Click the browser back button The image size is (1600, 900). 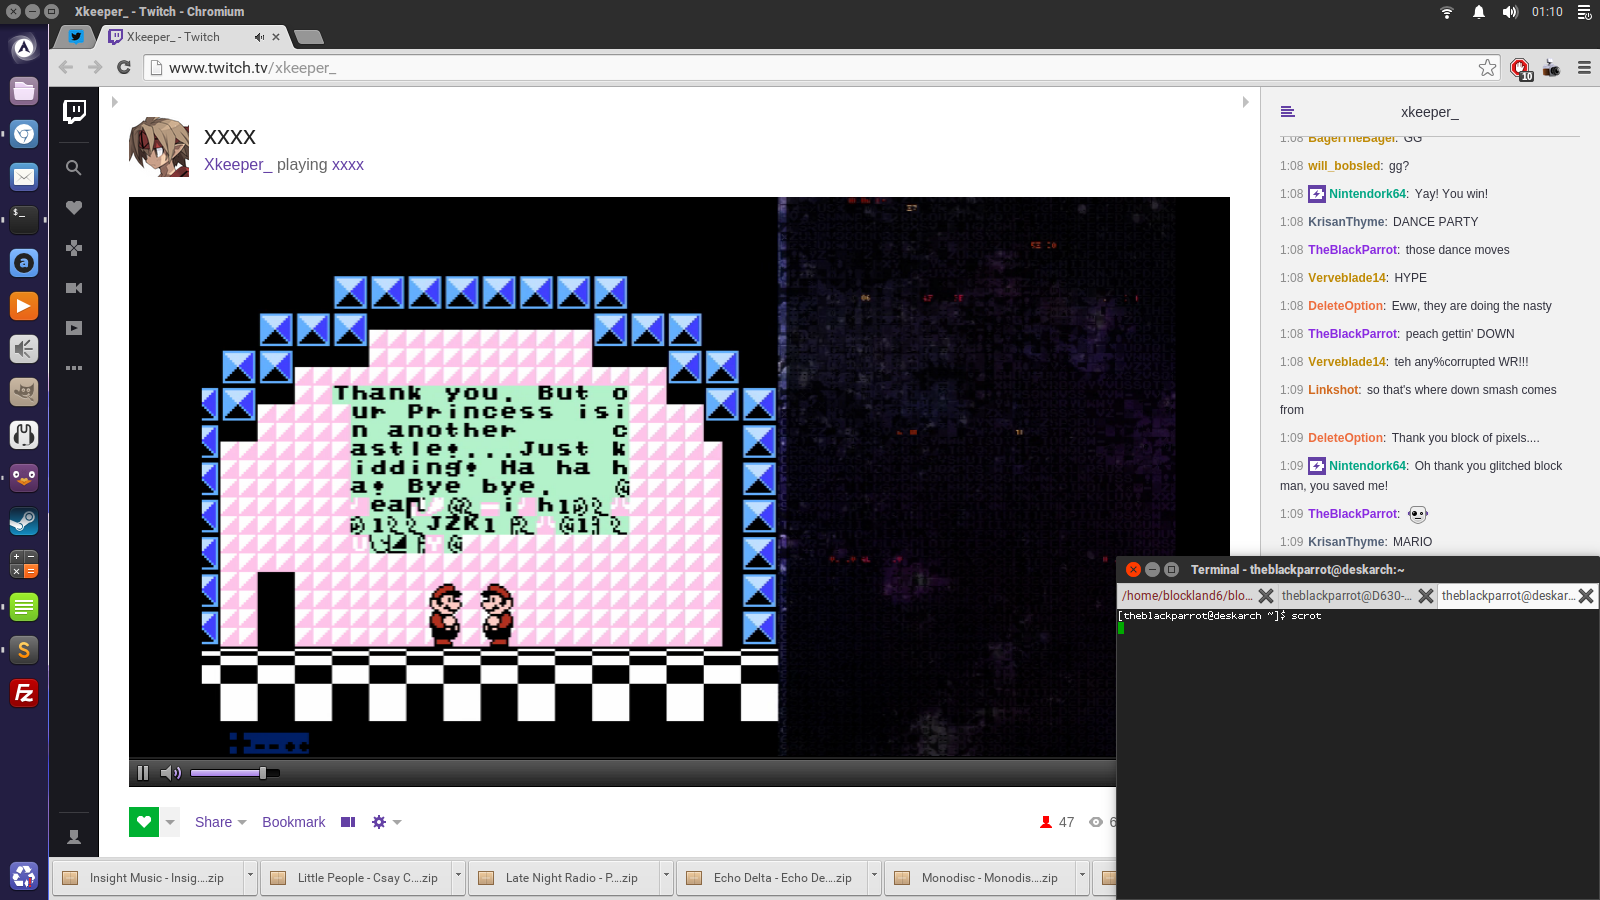66,67
